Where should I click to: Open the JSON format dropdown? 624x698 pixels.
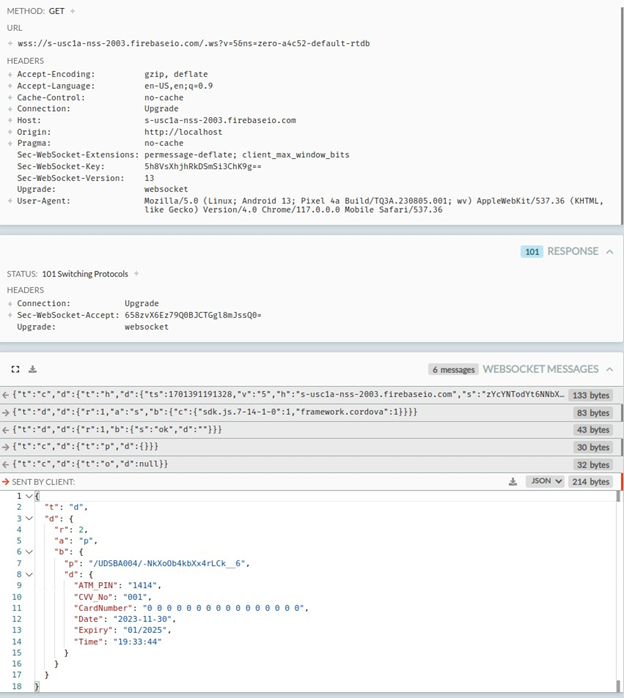coord(543,481)
